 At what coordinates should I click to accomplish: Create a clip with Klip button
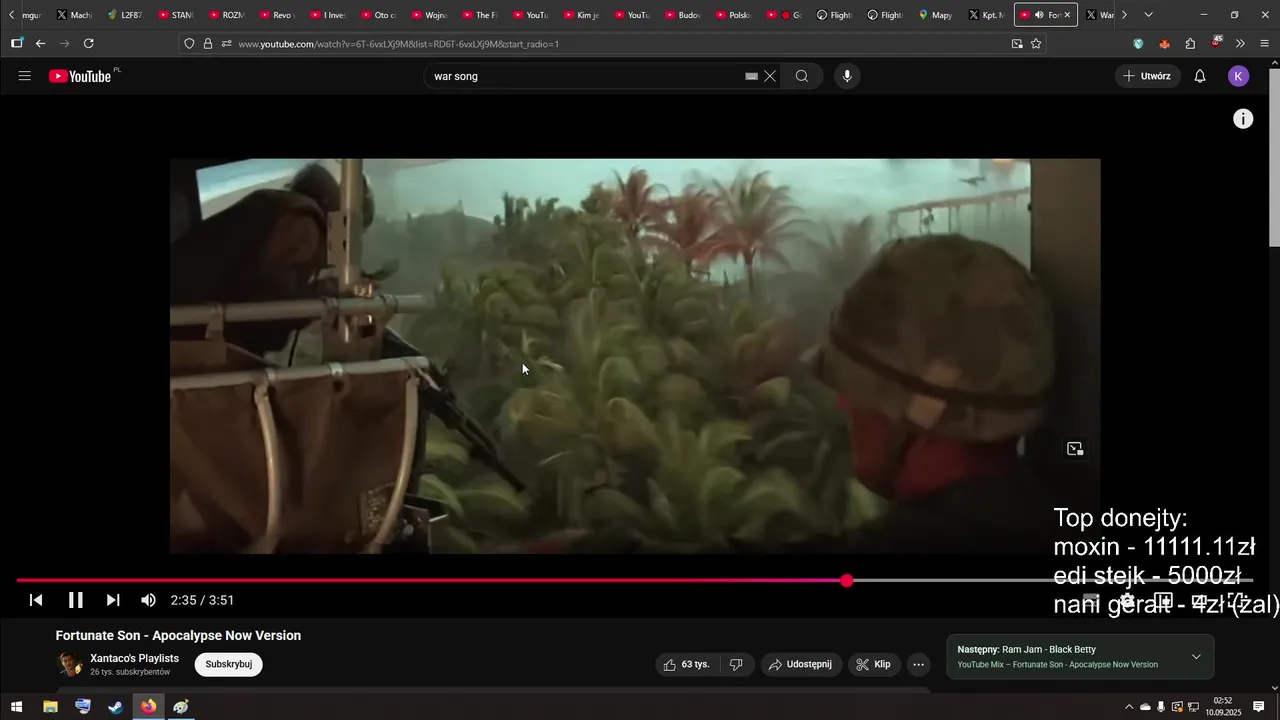pos(874,664)
